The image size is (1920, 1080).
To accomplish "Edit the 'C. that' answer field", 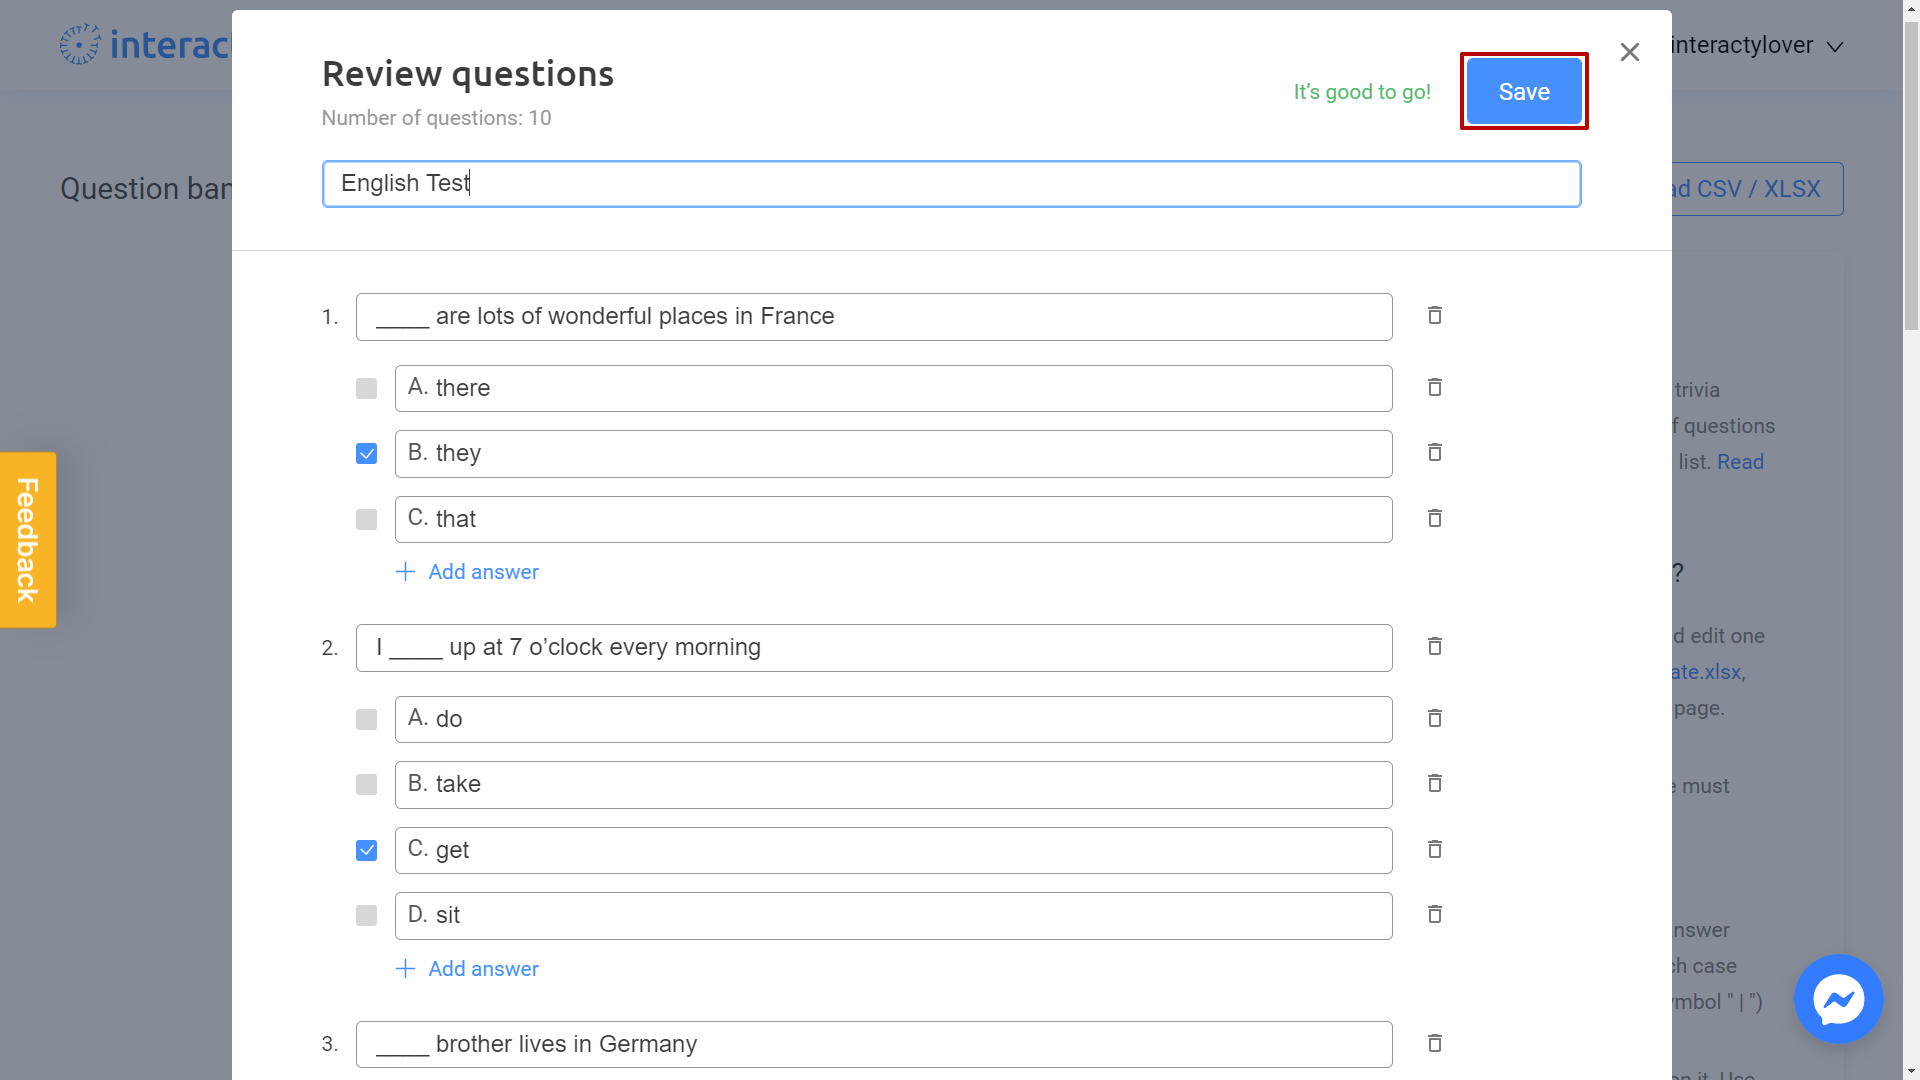I will coord(893,520).
